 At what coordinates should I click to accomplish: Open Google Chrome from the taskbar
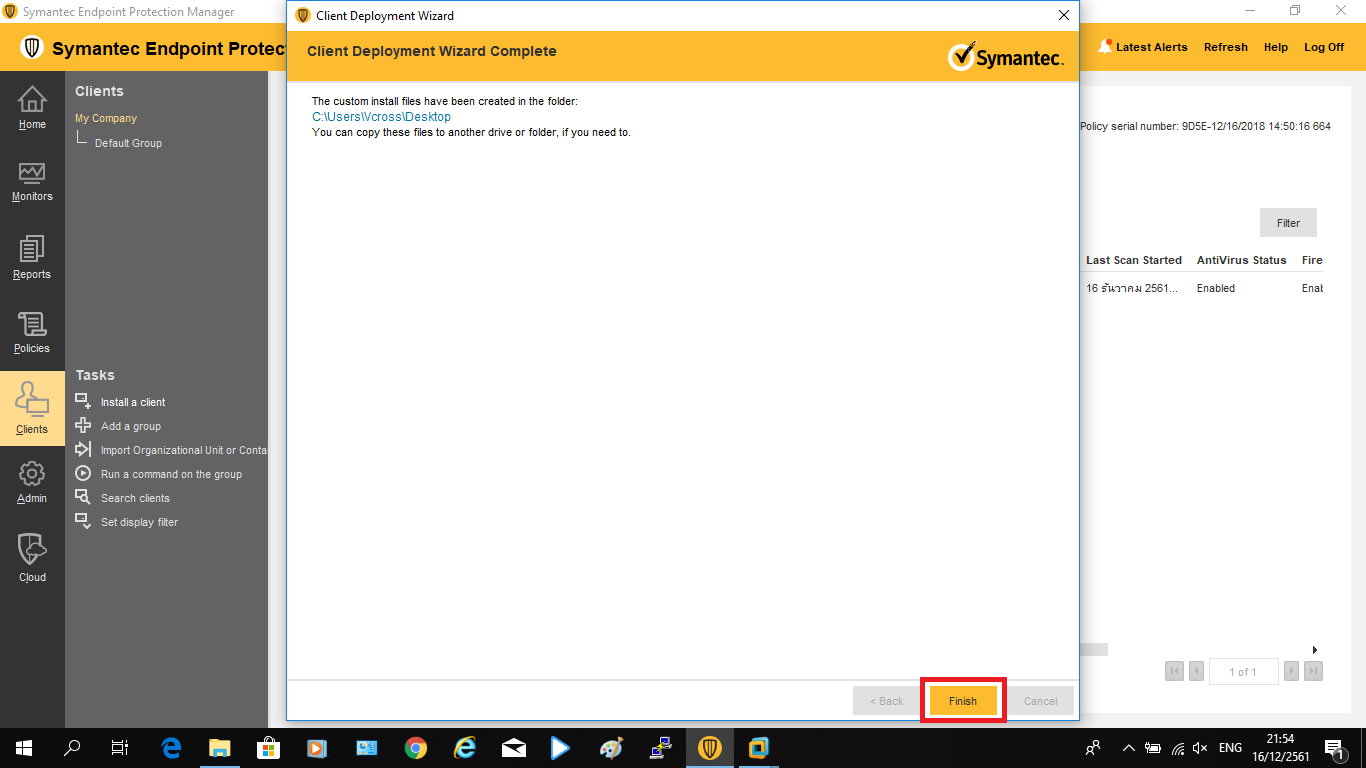tap(416, 748)
